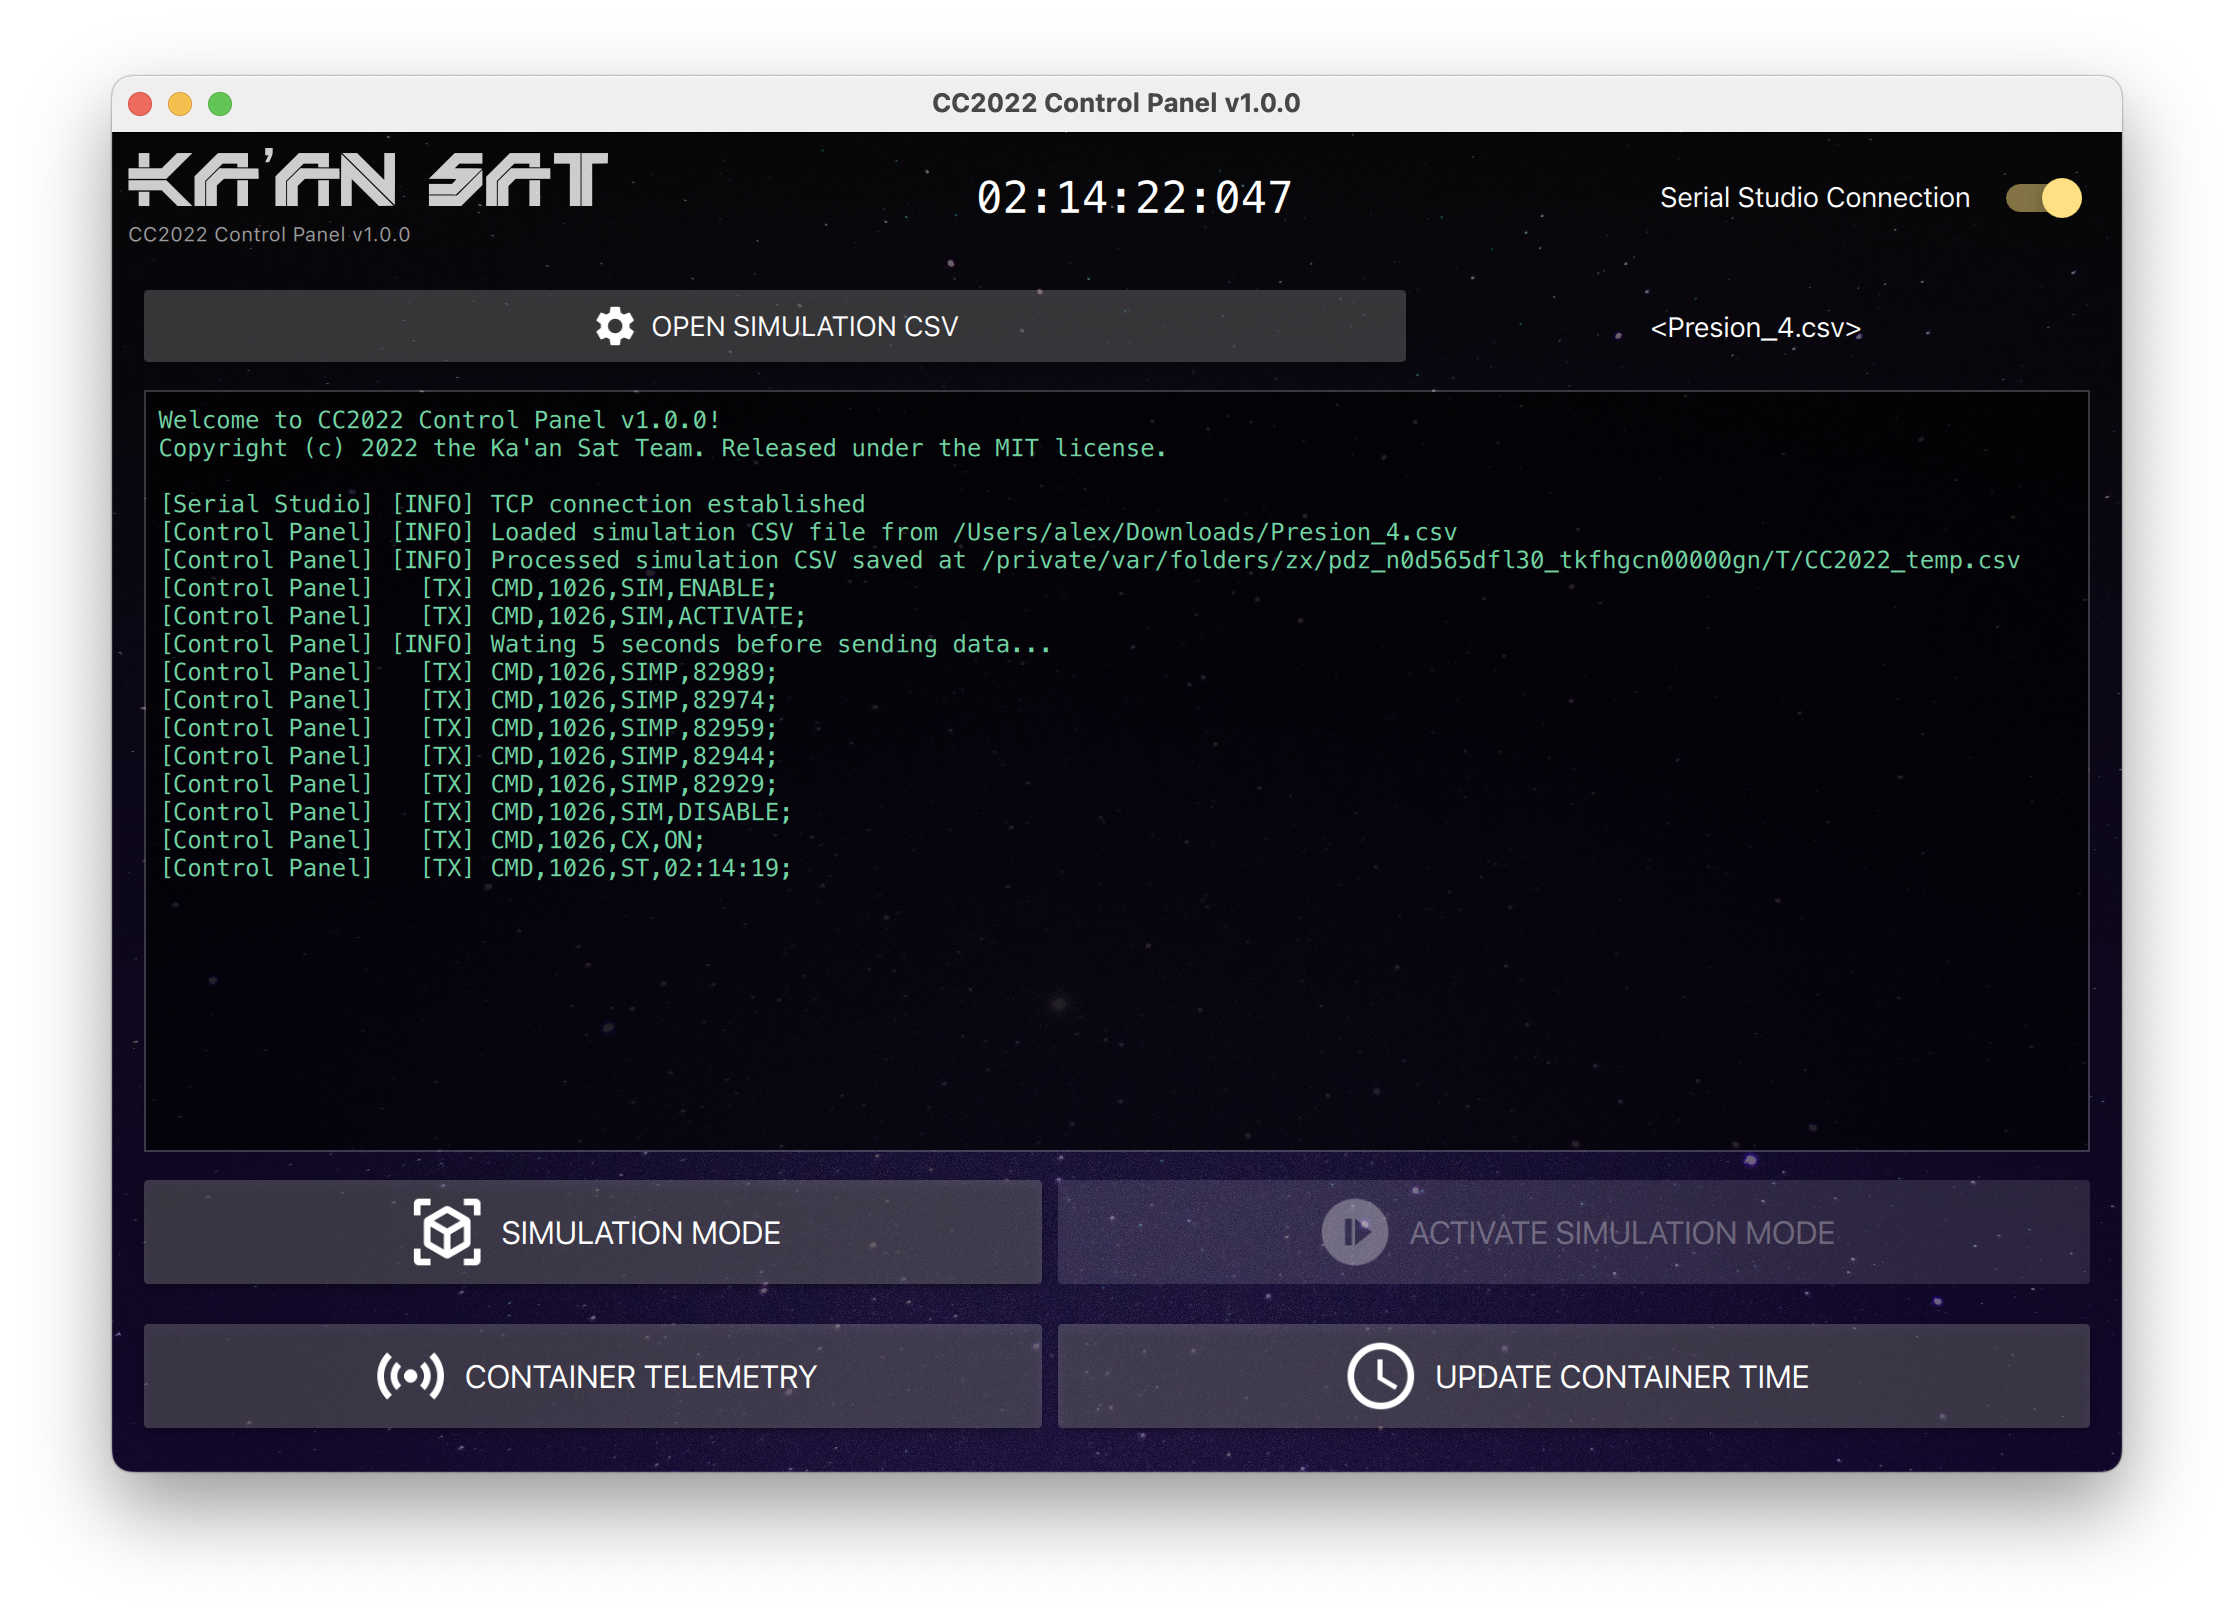Open the Simulation CSV file chooser

click(x=775, y=326)
